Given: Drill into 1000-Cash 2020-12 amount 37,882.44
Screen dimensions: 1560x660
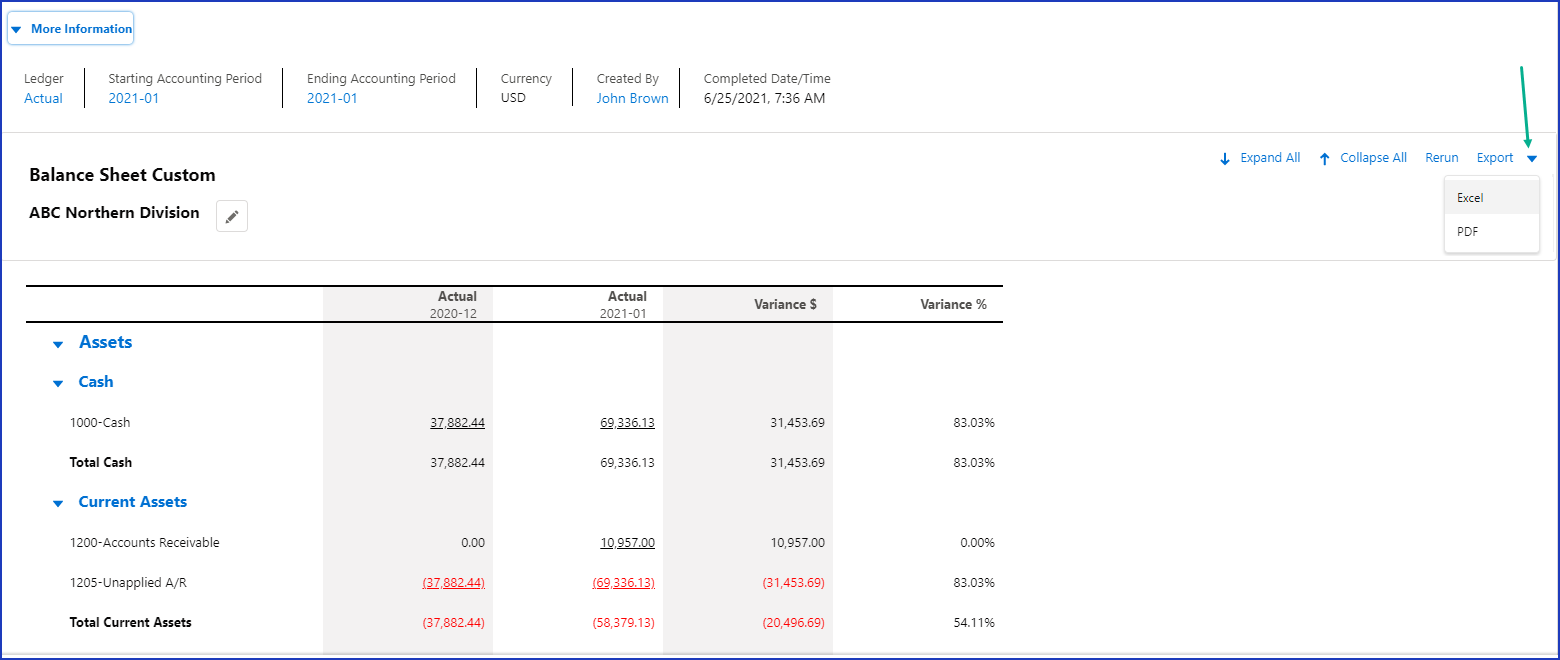Looking at the screenshot, I should click(x=457, y=423).
